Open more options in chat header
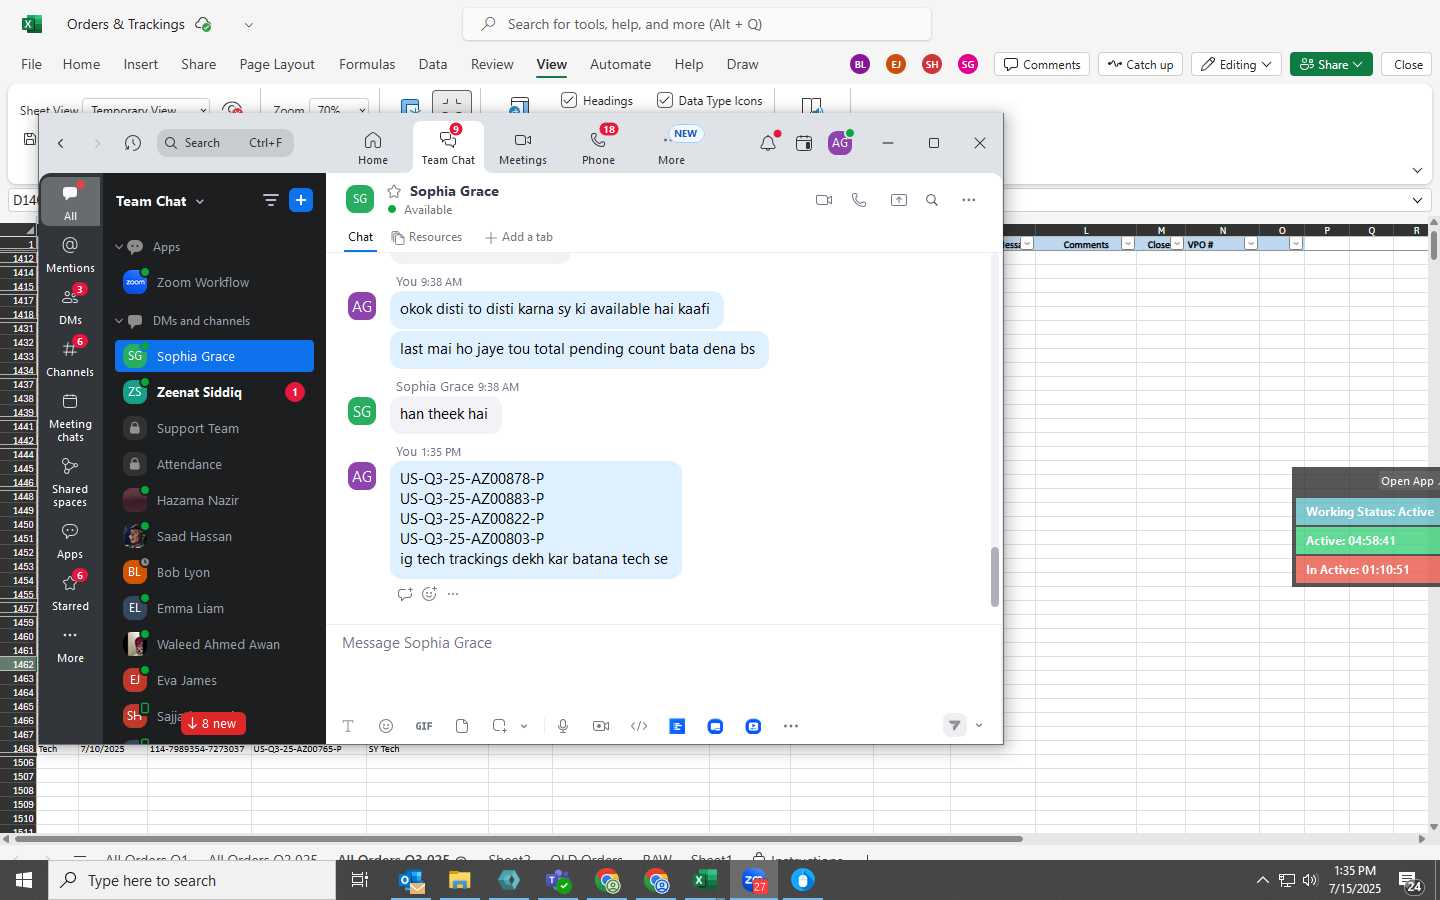The width and height of the screenshot is (1440, 900). [x=968, y=200]
